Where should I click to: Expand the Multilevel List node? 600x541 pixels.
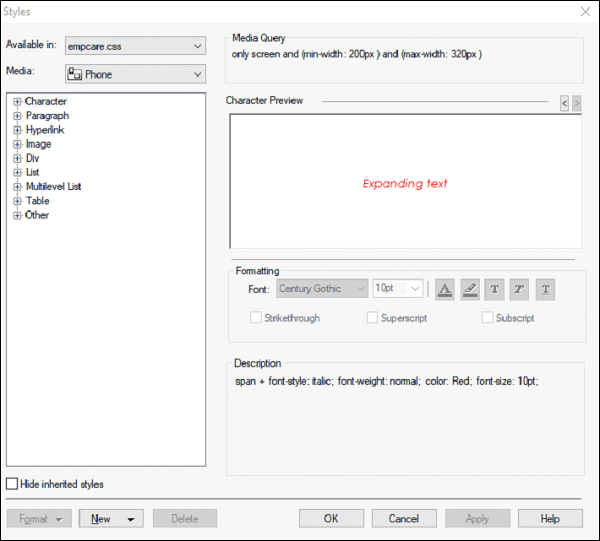[17, 187]
